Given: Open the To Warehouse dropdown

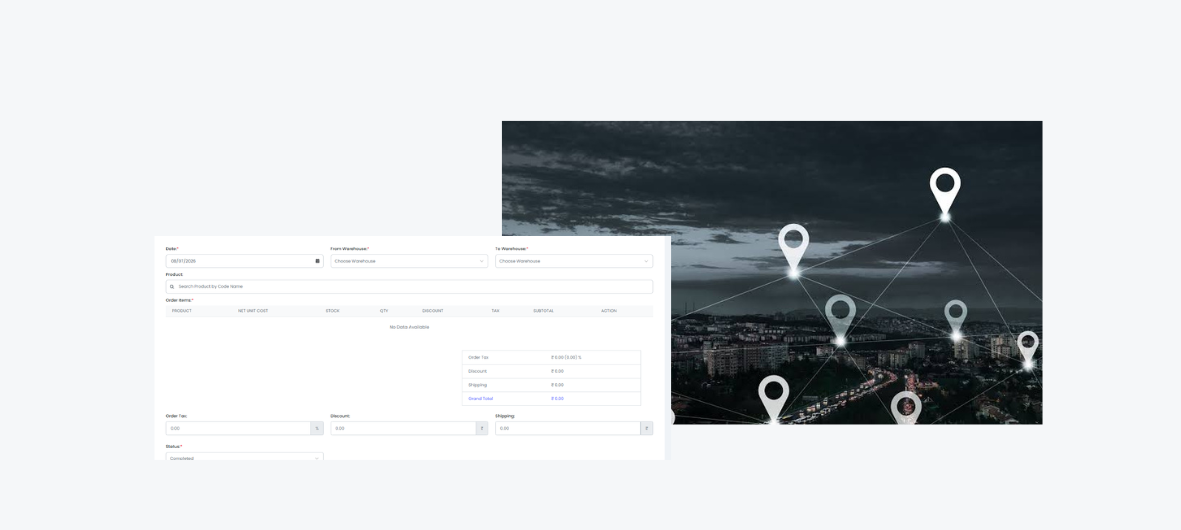Looking at the screenshot, I should (574, 261).
